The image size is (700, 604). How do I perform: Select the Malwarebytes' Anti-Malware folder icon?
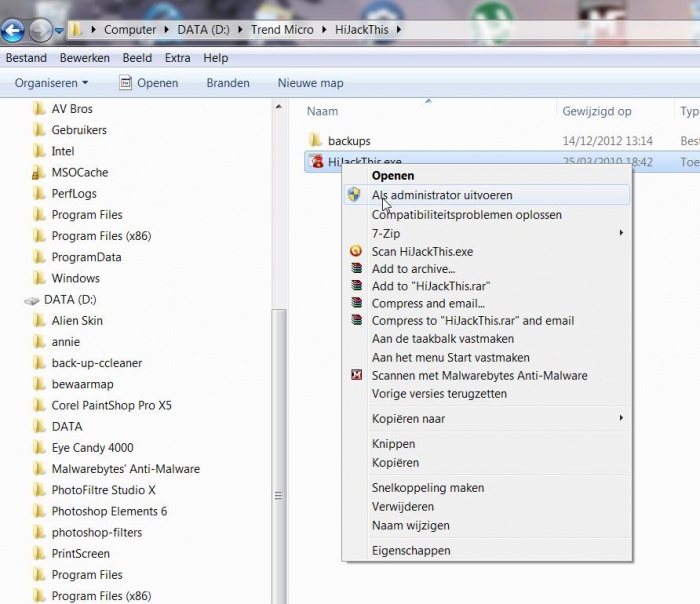[39, 469]
